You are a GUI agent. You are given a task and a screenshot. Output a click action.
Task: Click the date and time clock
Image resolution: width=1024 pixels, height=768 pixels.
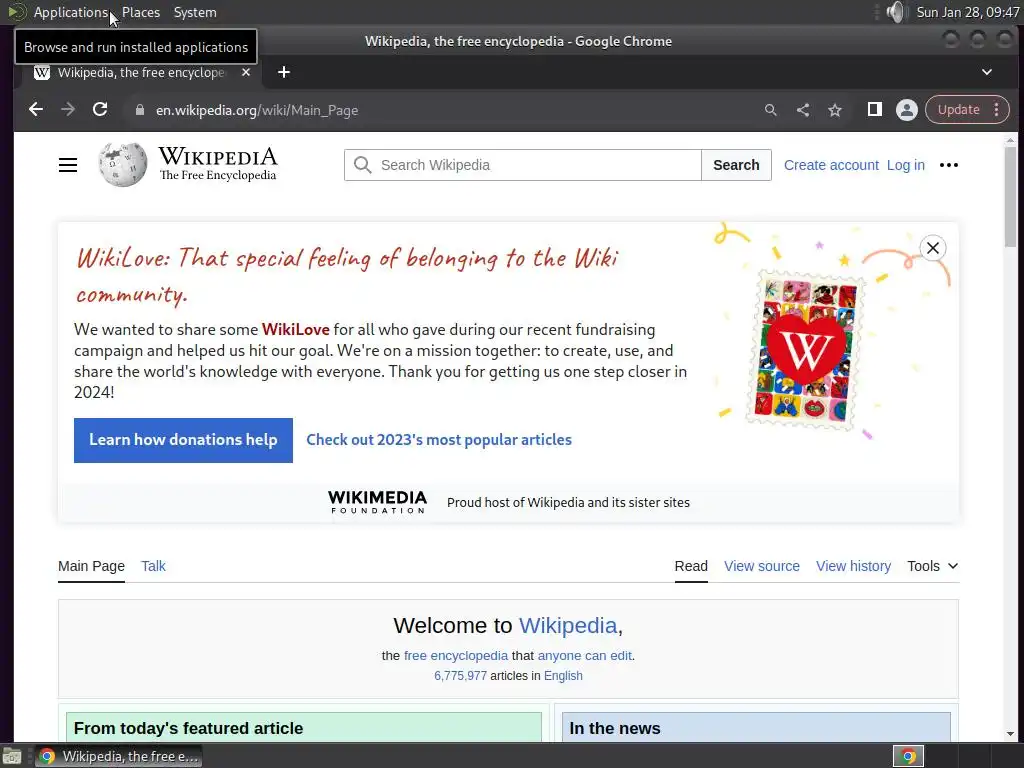point(968,12)
